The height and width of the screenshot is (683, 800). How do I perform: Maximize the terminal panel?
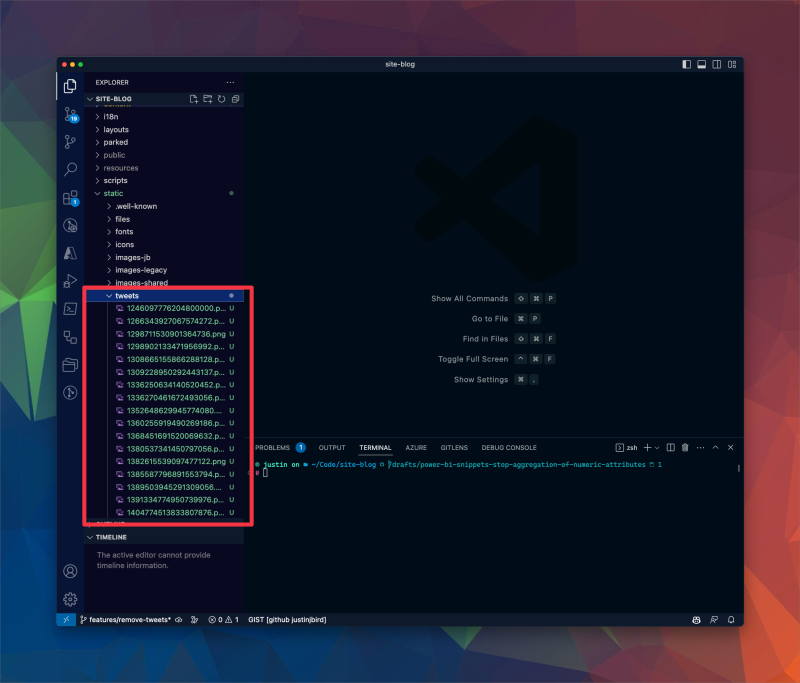714,447
